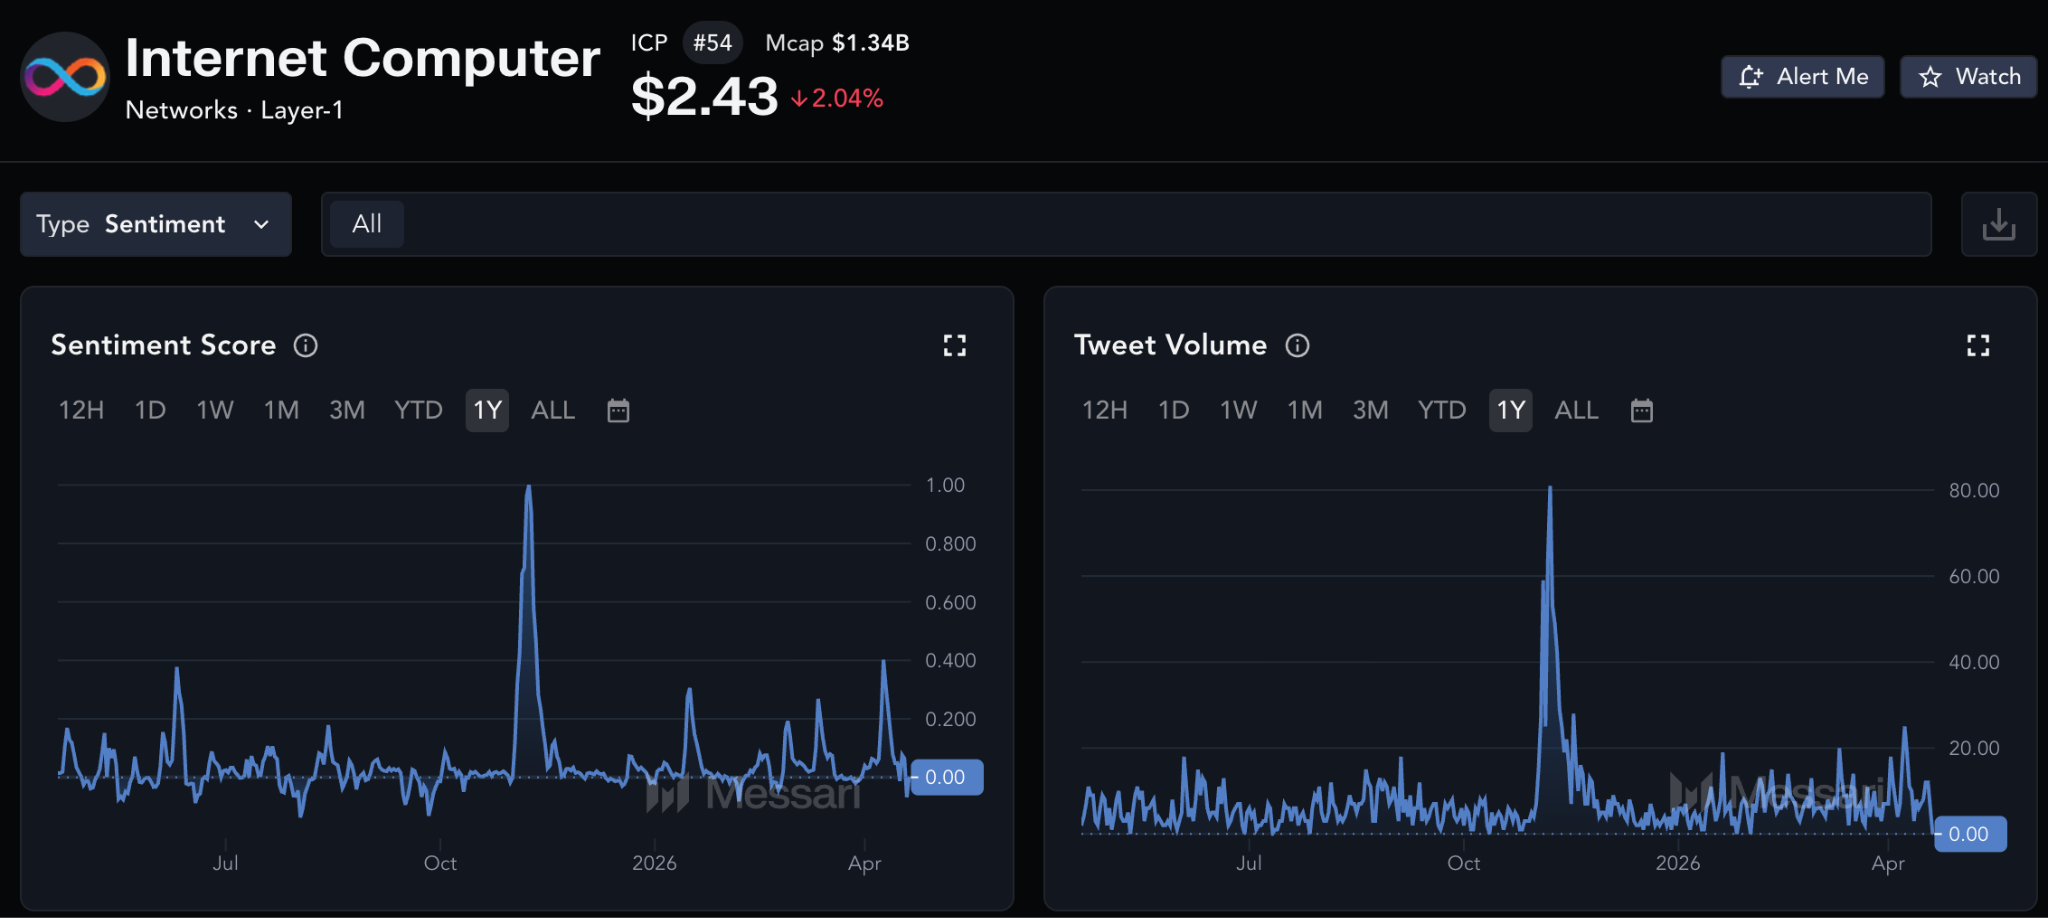Click the #54 rank badge

pyautogui.click(x=712, y=43)
